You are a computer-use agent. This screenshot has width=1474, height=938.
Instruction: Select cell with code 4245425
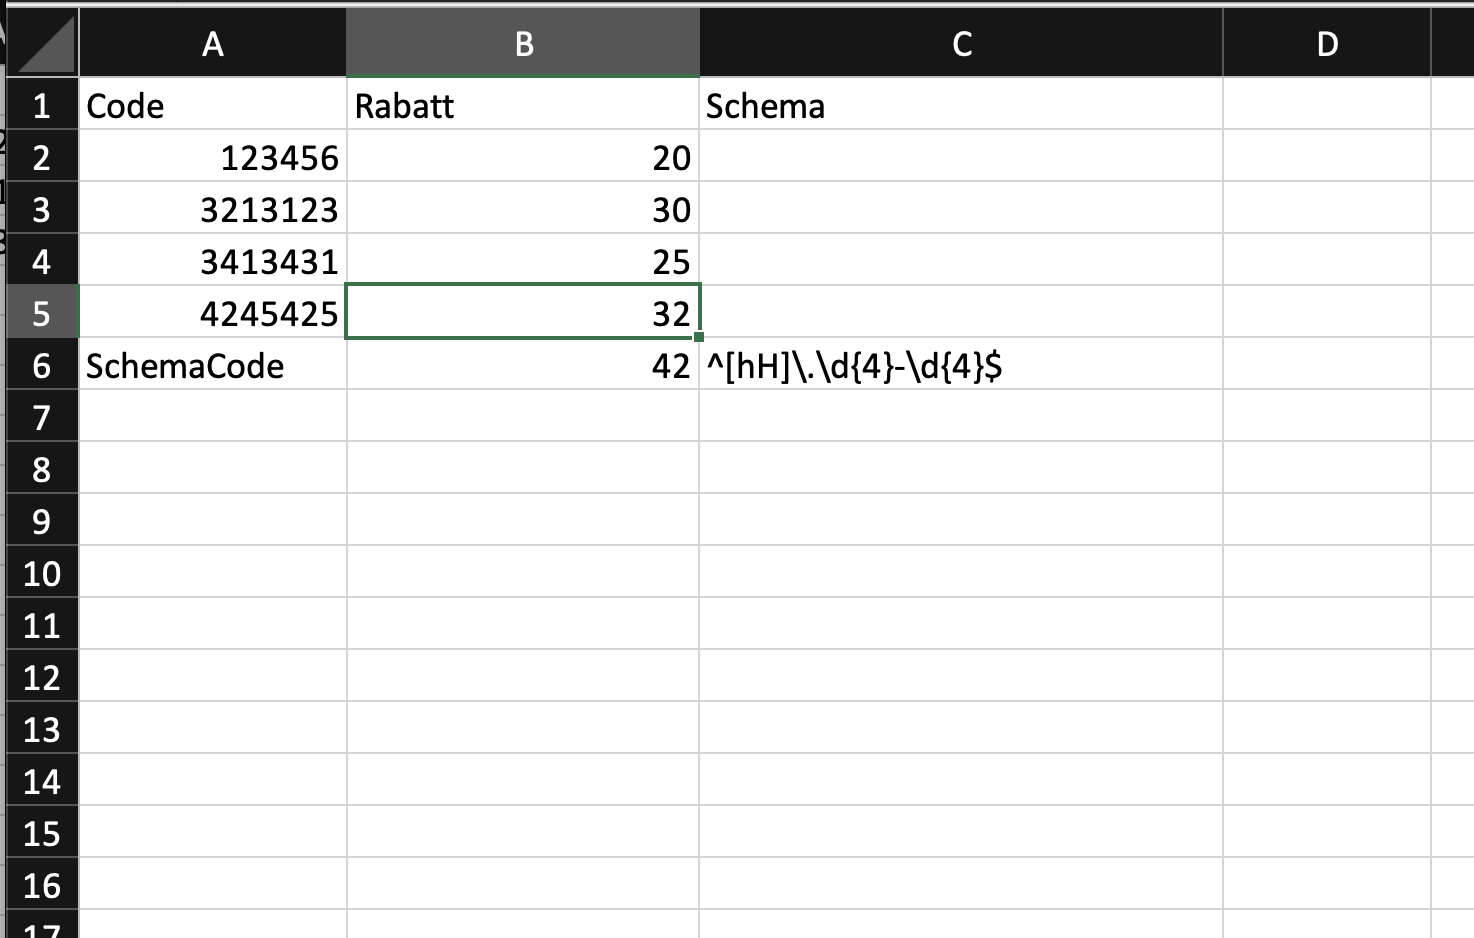212,314
